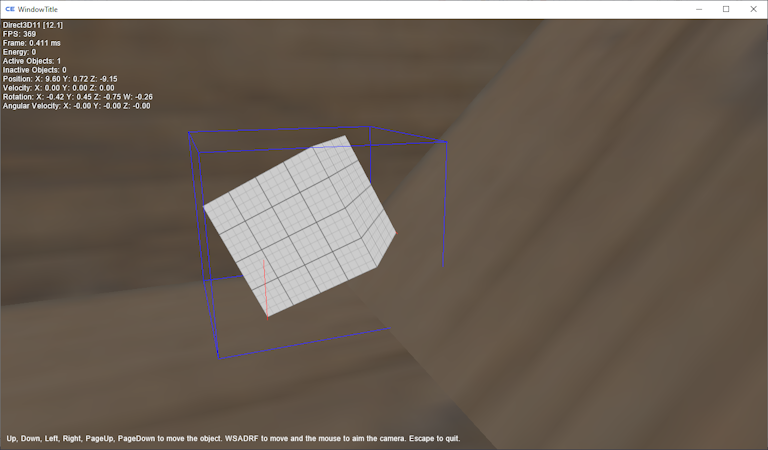Click the Active Objects count line
The width and height of the screenshot is (768, 450).
(x=32, y=61)
